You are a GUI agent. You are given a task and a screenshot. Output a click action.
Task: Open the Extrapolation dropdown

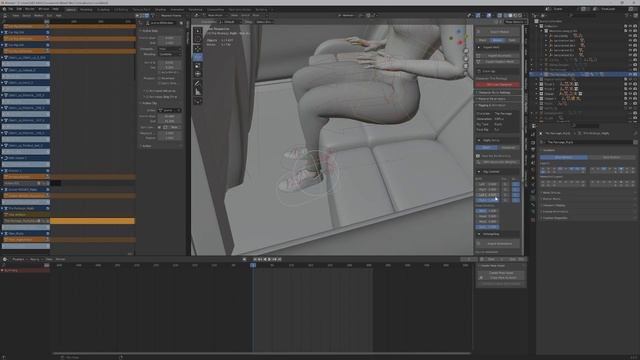(170, 49)
